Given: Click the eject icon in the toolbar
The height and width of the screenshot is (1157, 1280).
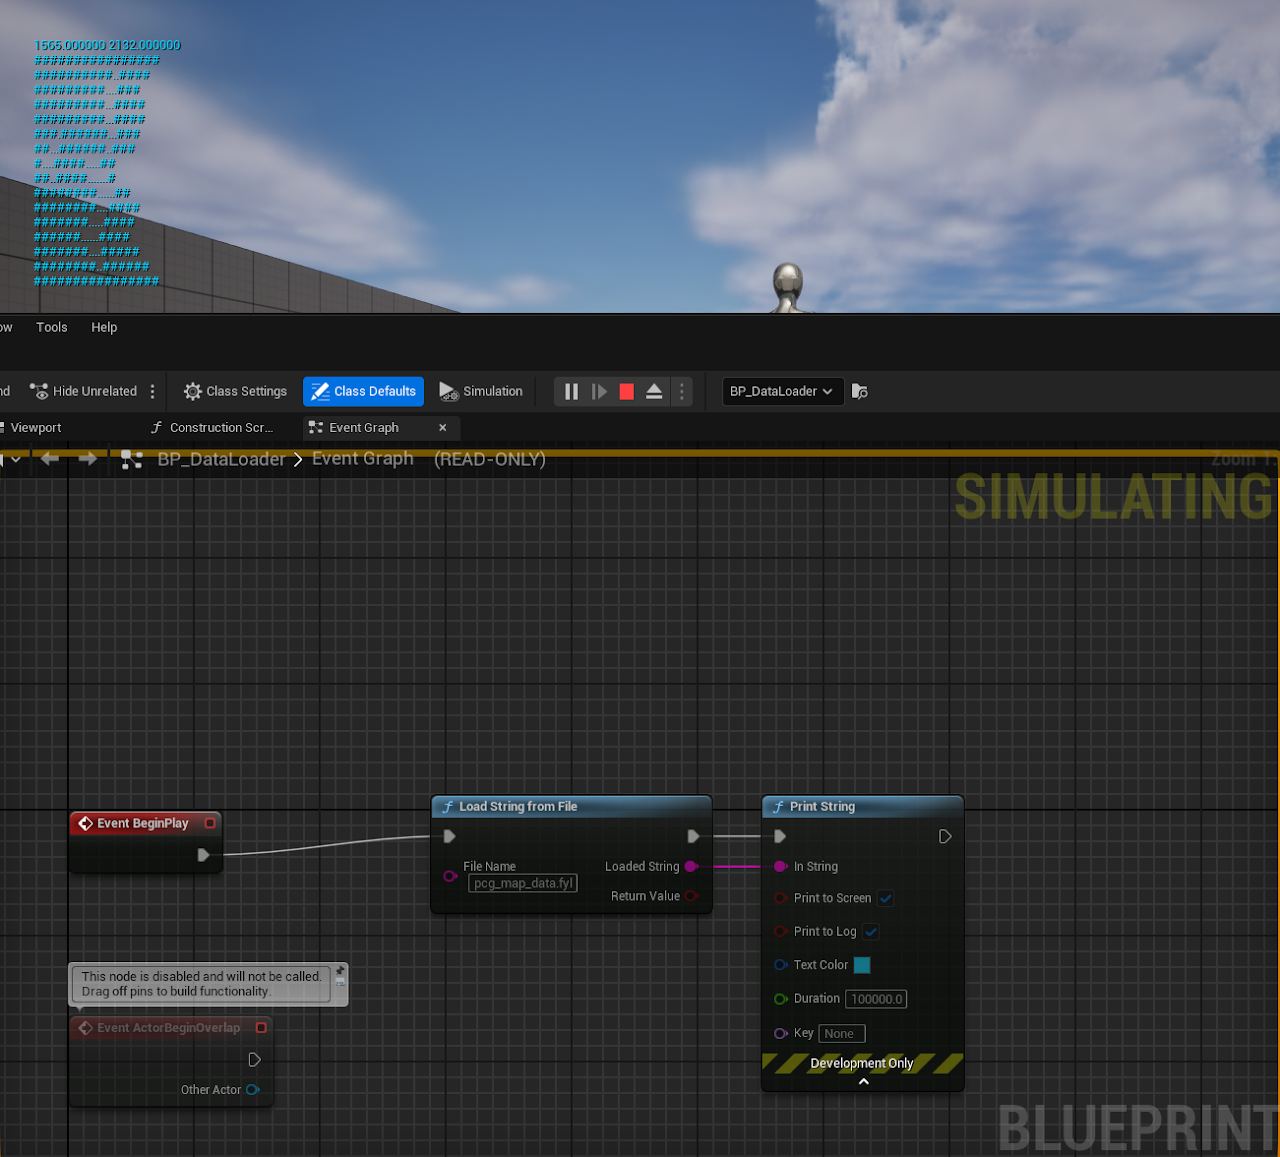Looking at the screenshot, I should tap(654, 392).
